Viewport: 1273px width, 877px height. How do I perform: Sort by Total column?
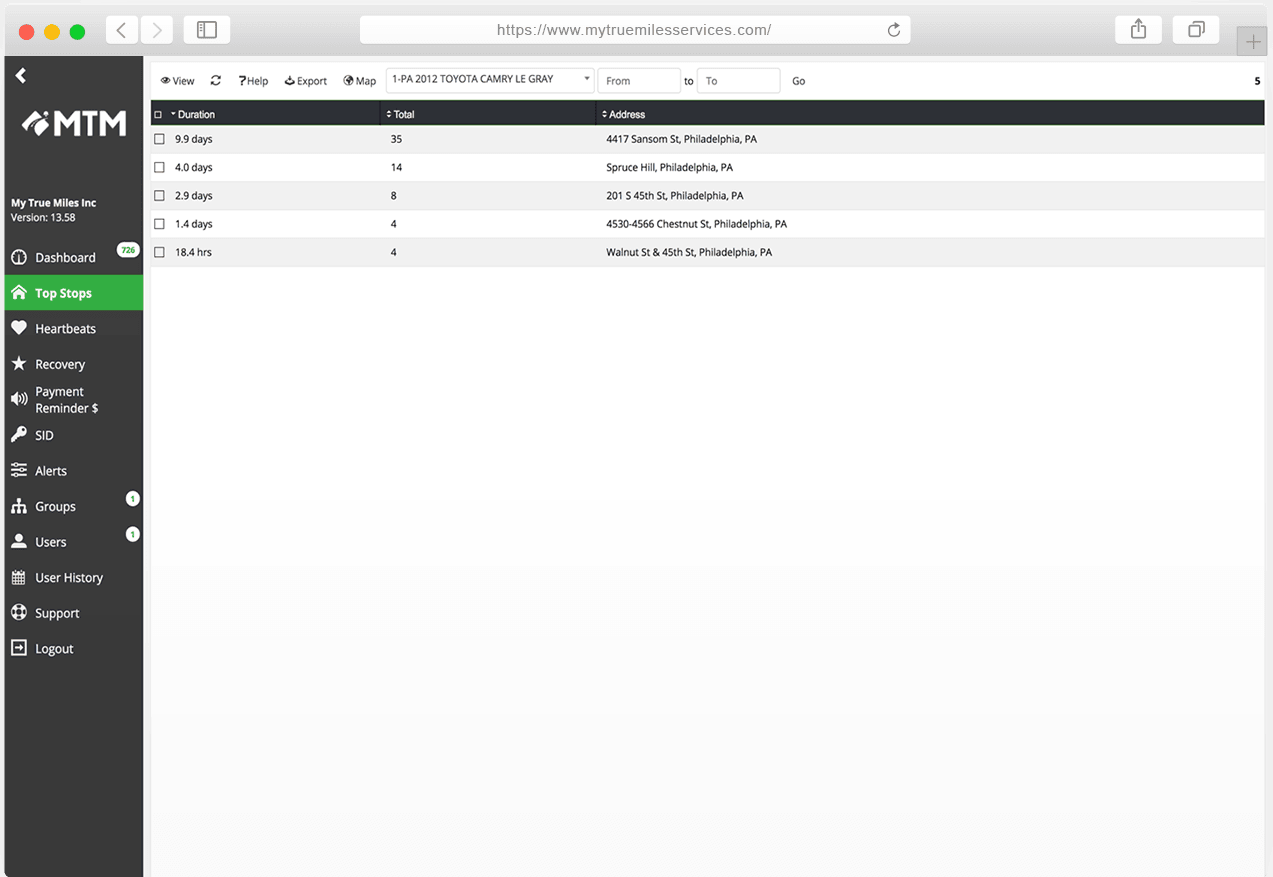(x=400, y=114)
